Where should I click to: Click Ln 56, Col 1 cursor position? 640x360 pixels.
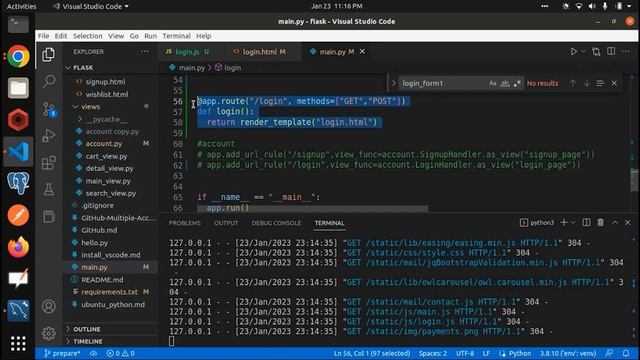(372, 353)
